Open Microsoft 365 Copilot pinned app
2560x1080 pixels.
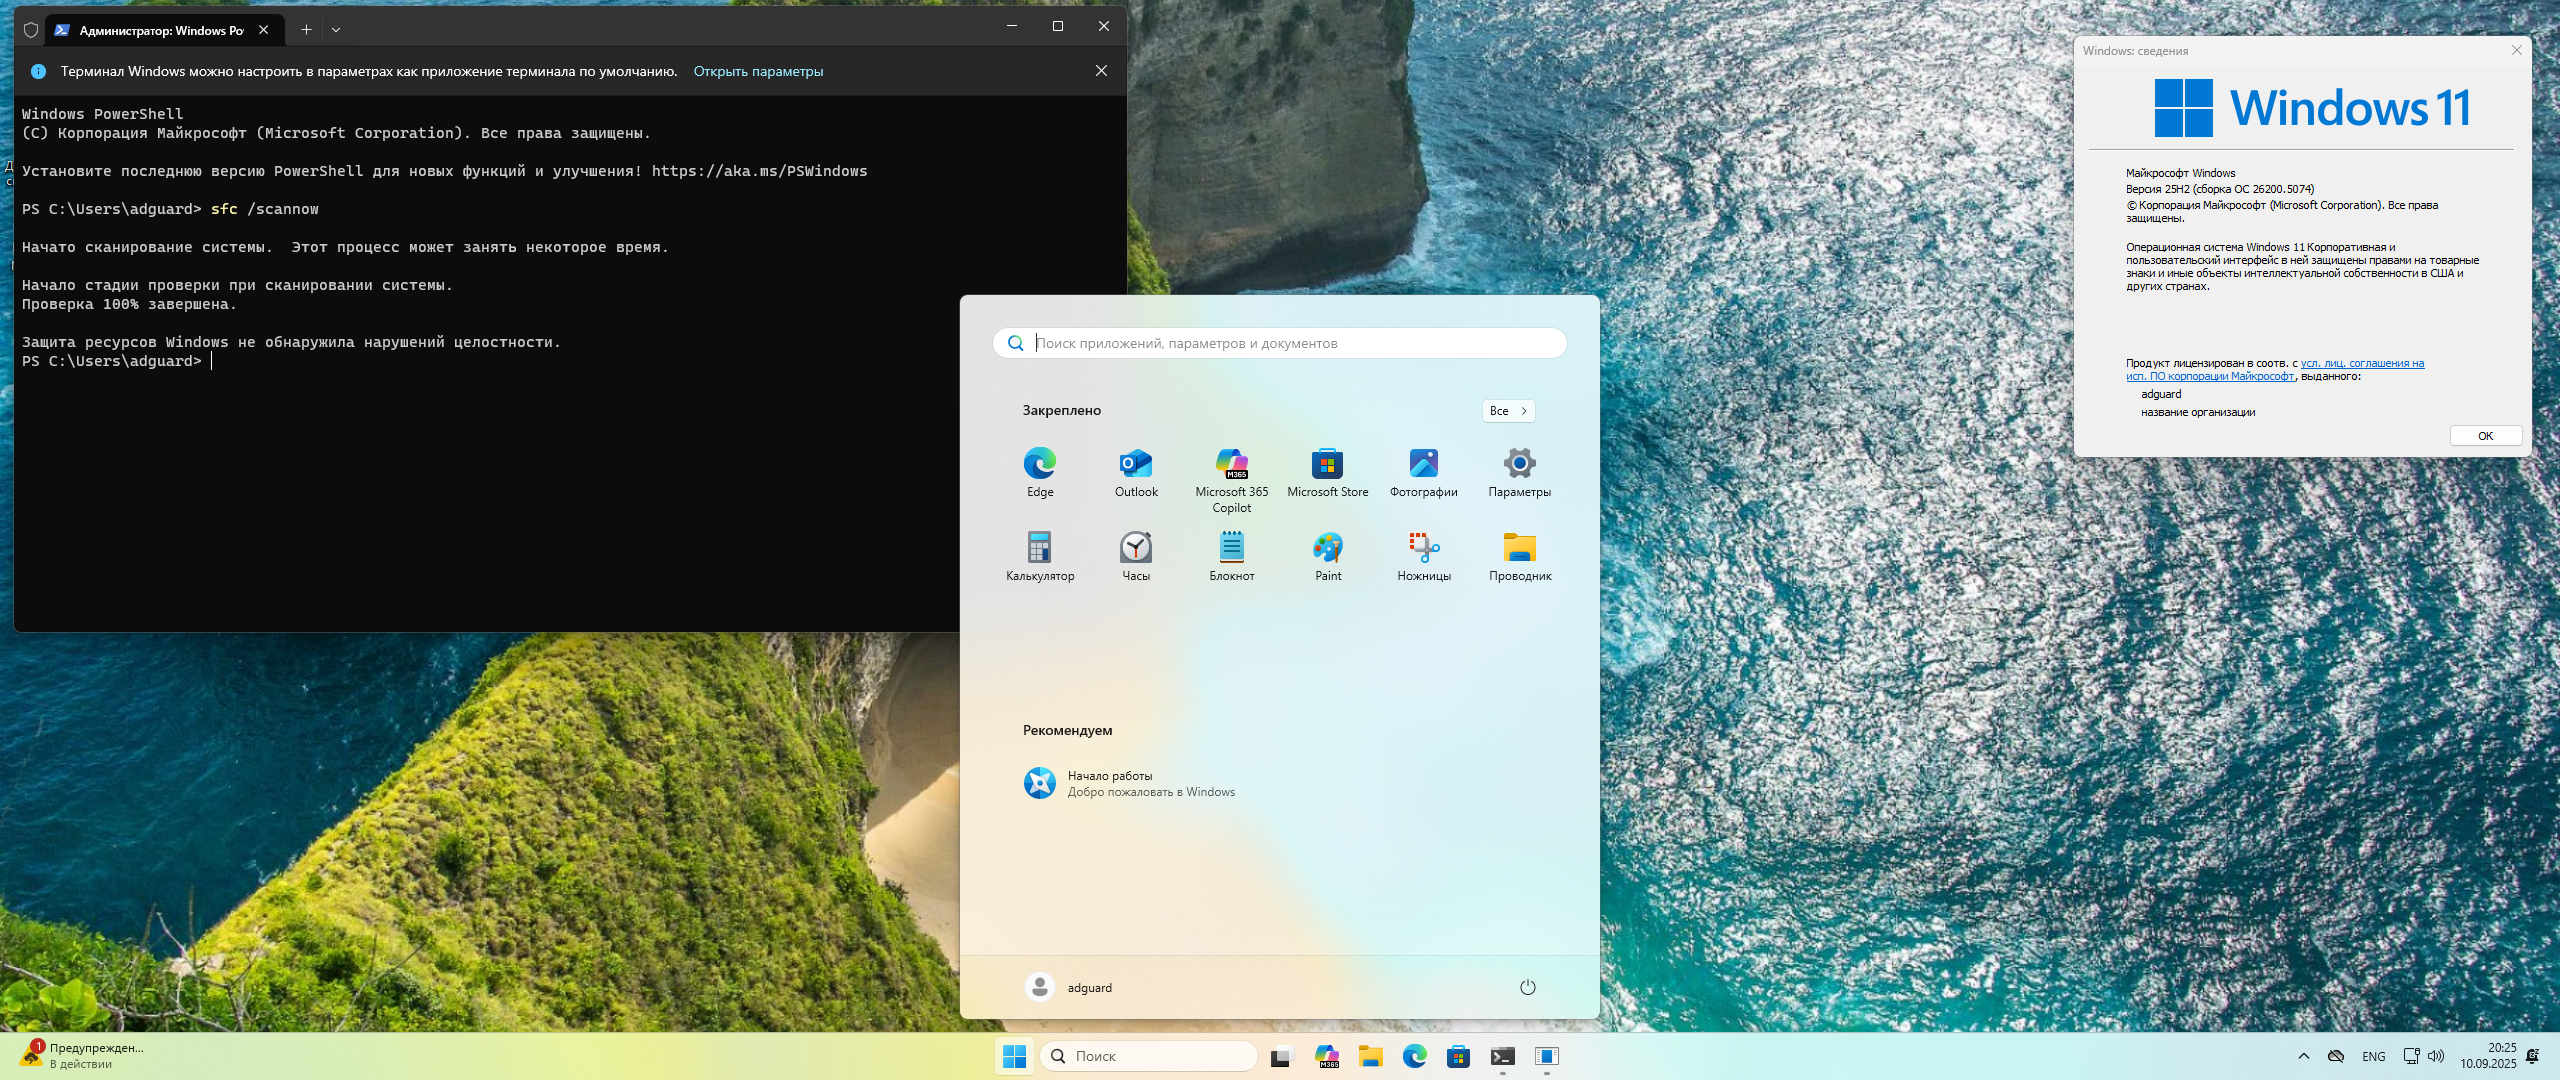point(1231,464)
